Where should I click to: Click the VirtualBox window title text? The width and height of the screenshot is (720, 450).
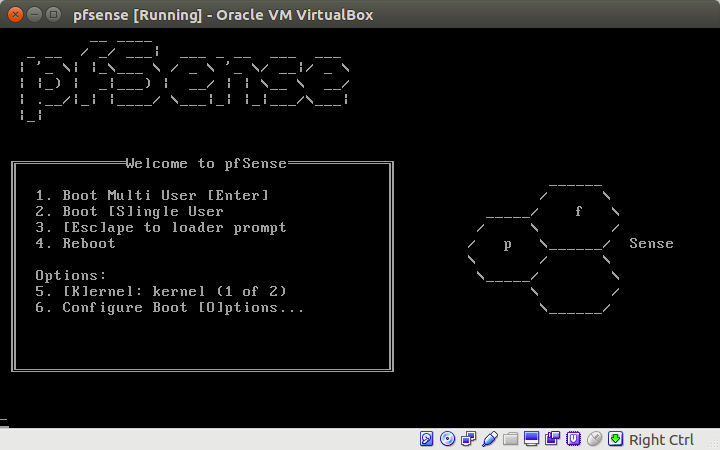click(x=223, y=15)
